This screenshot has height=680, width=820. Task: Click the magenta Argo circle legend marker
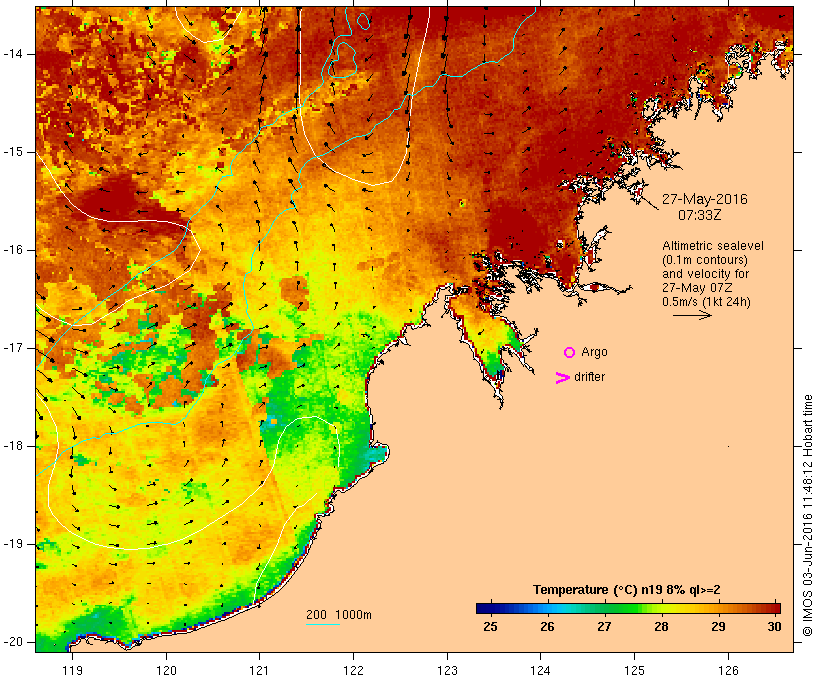point(570,353)
